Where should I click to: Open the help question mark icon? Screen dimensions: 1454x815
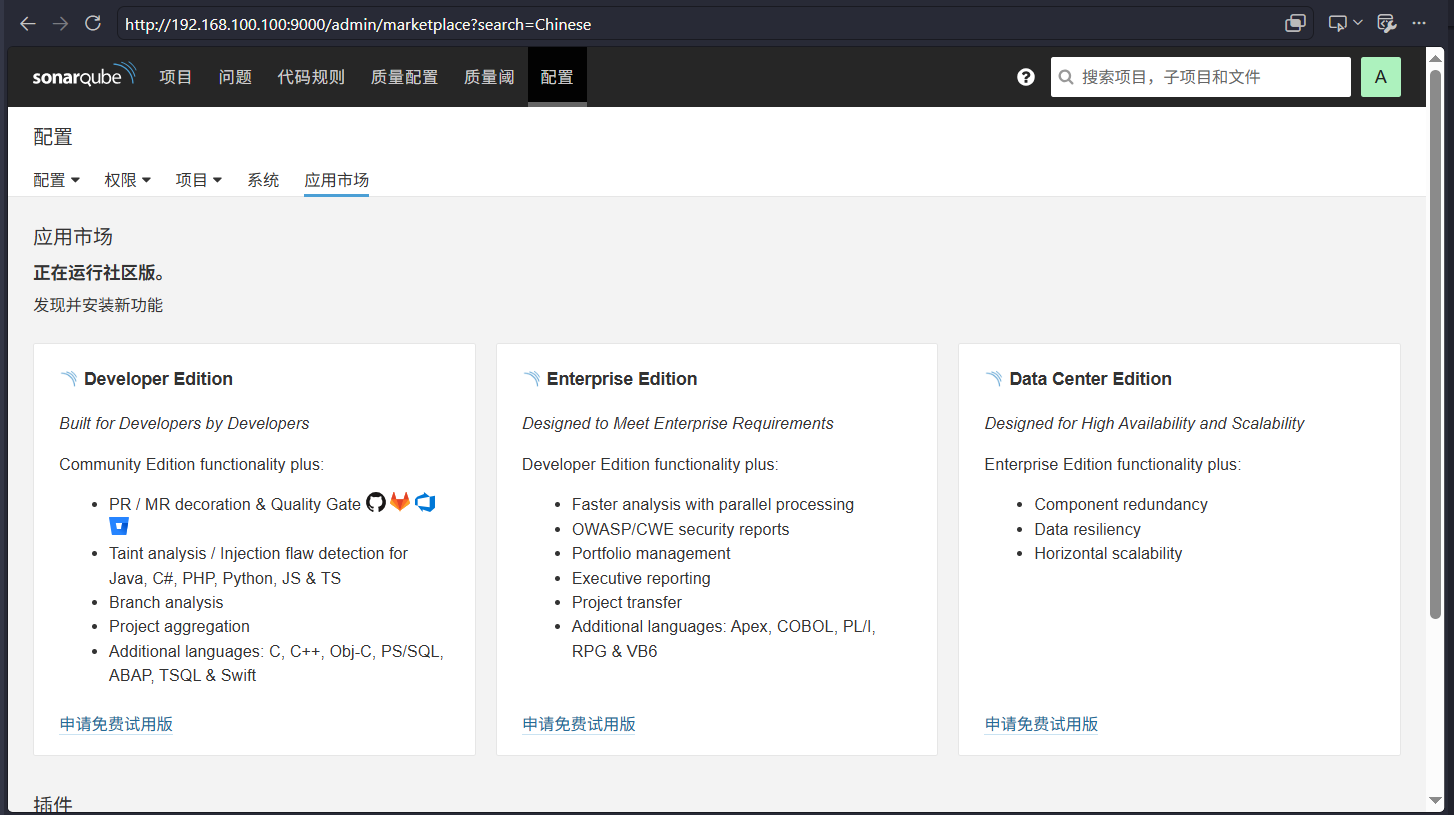pos(1026,77)
